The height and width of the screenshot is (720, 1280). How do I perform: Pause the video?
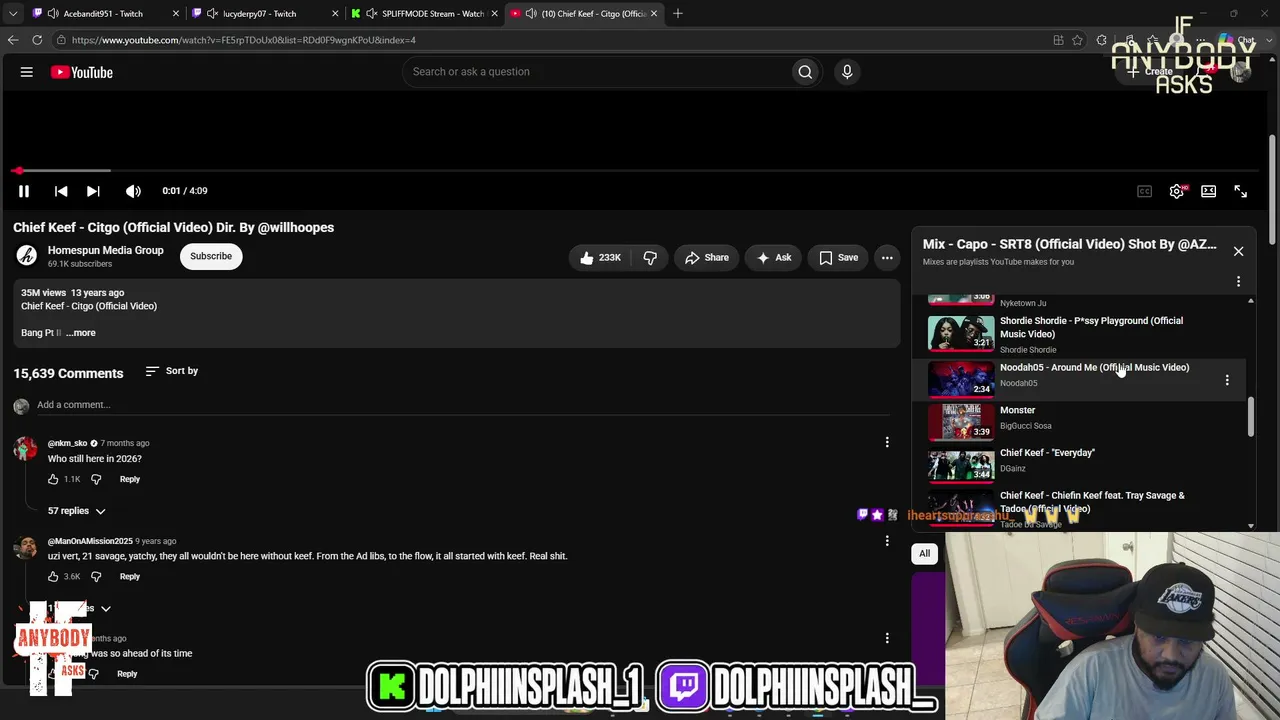[x=24, y=191]
